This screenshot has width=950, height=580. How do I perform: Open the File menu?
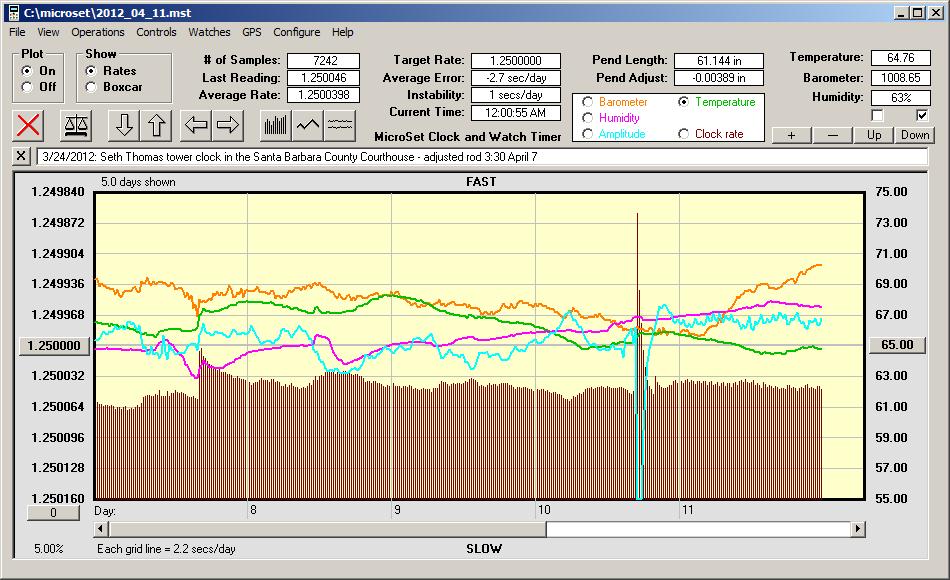pyautogui.click(x=17, y=32)
